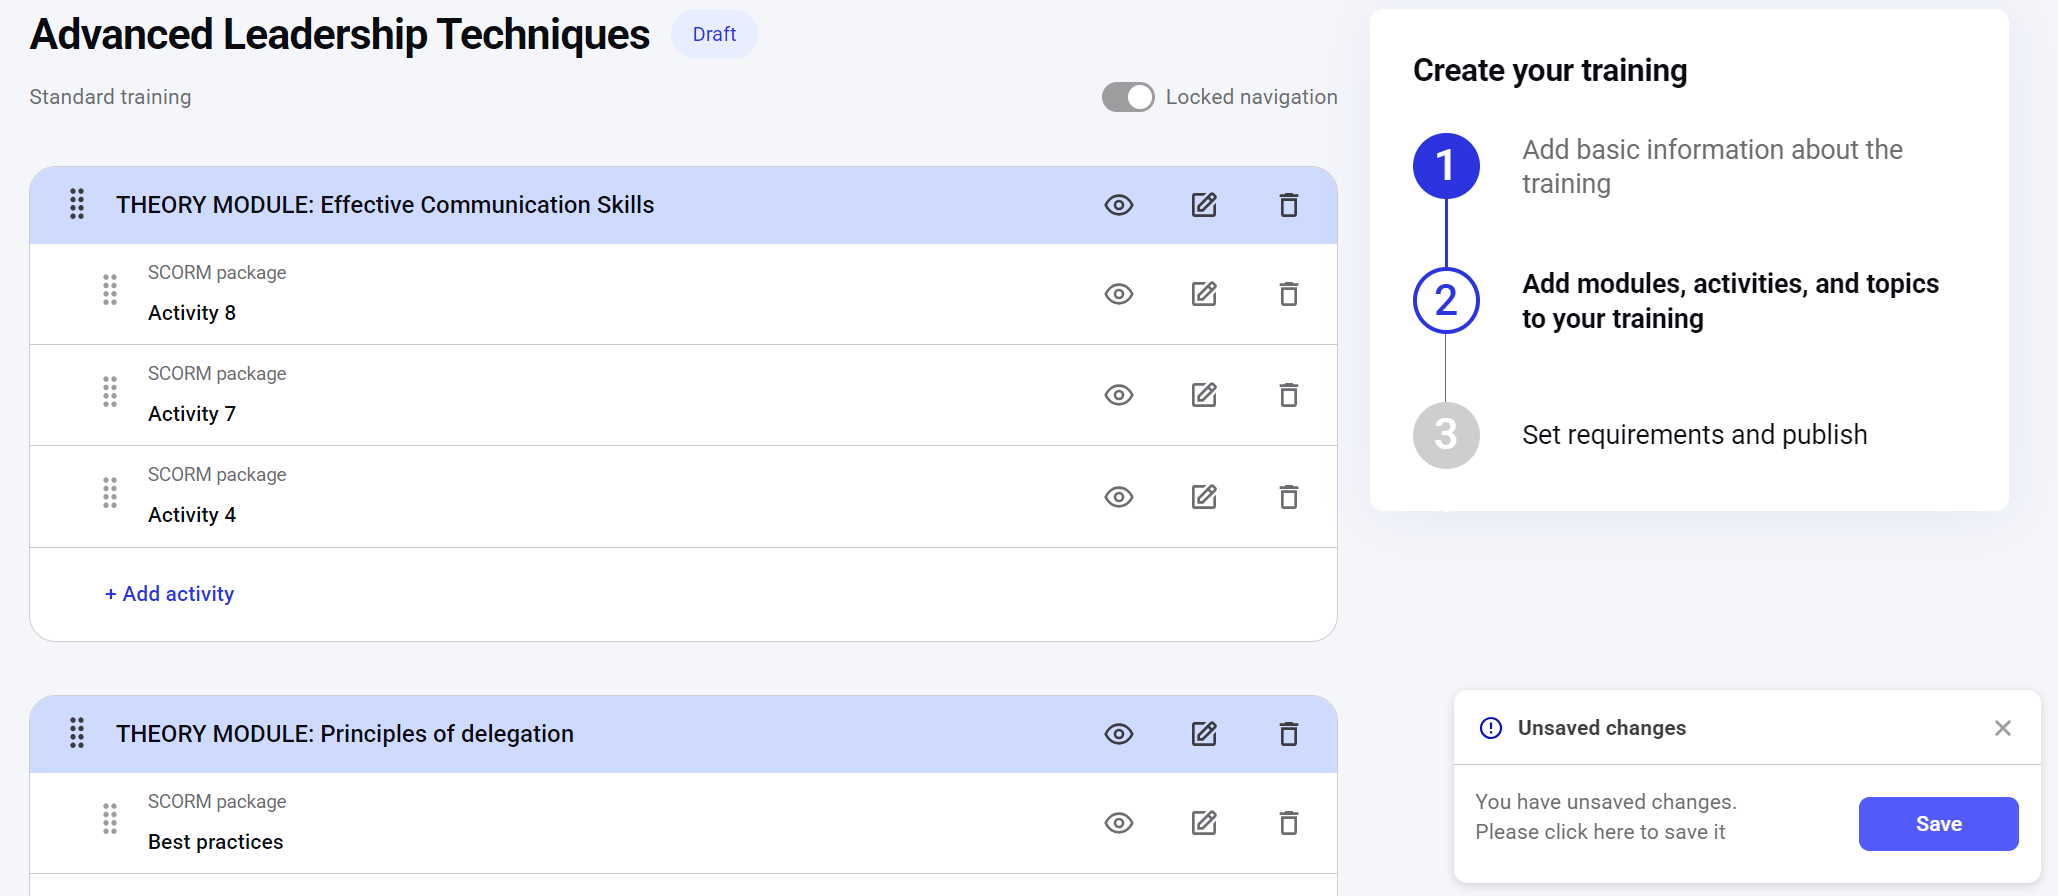Viewport: 2058px width, 896px height.
Task: Click drag handle of Principles of delegation module
Action: click(77, 733)
